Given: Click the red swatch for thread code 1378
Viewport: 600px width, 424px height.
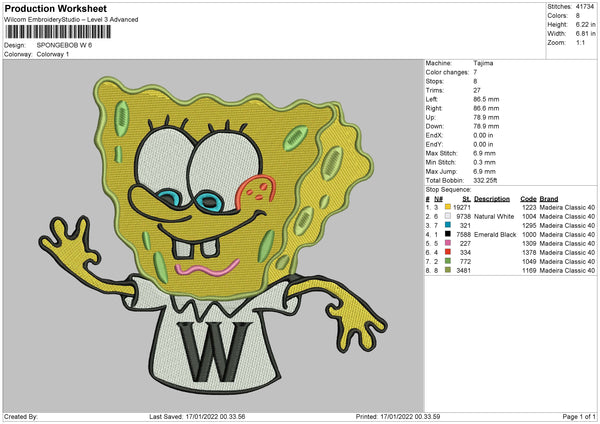Looking at the screenshot, I should click(x=448, y=252).
